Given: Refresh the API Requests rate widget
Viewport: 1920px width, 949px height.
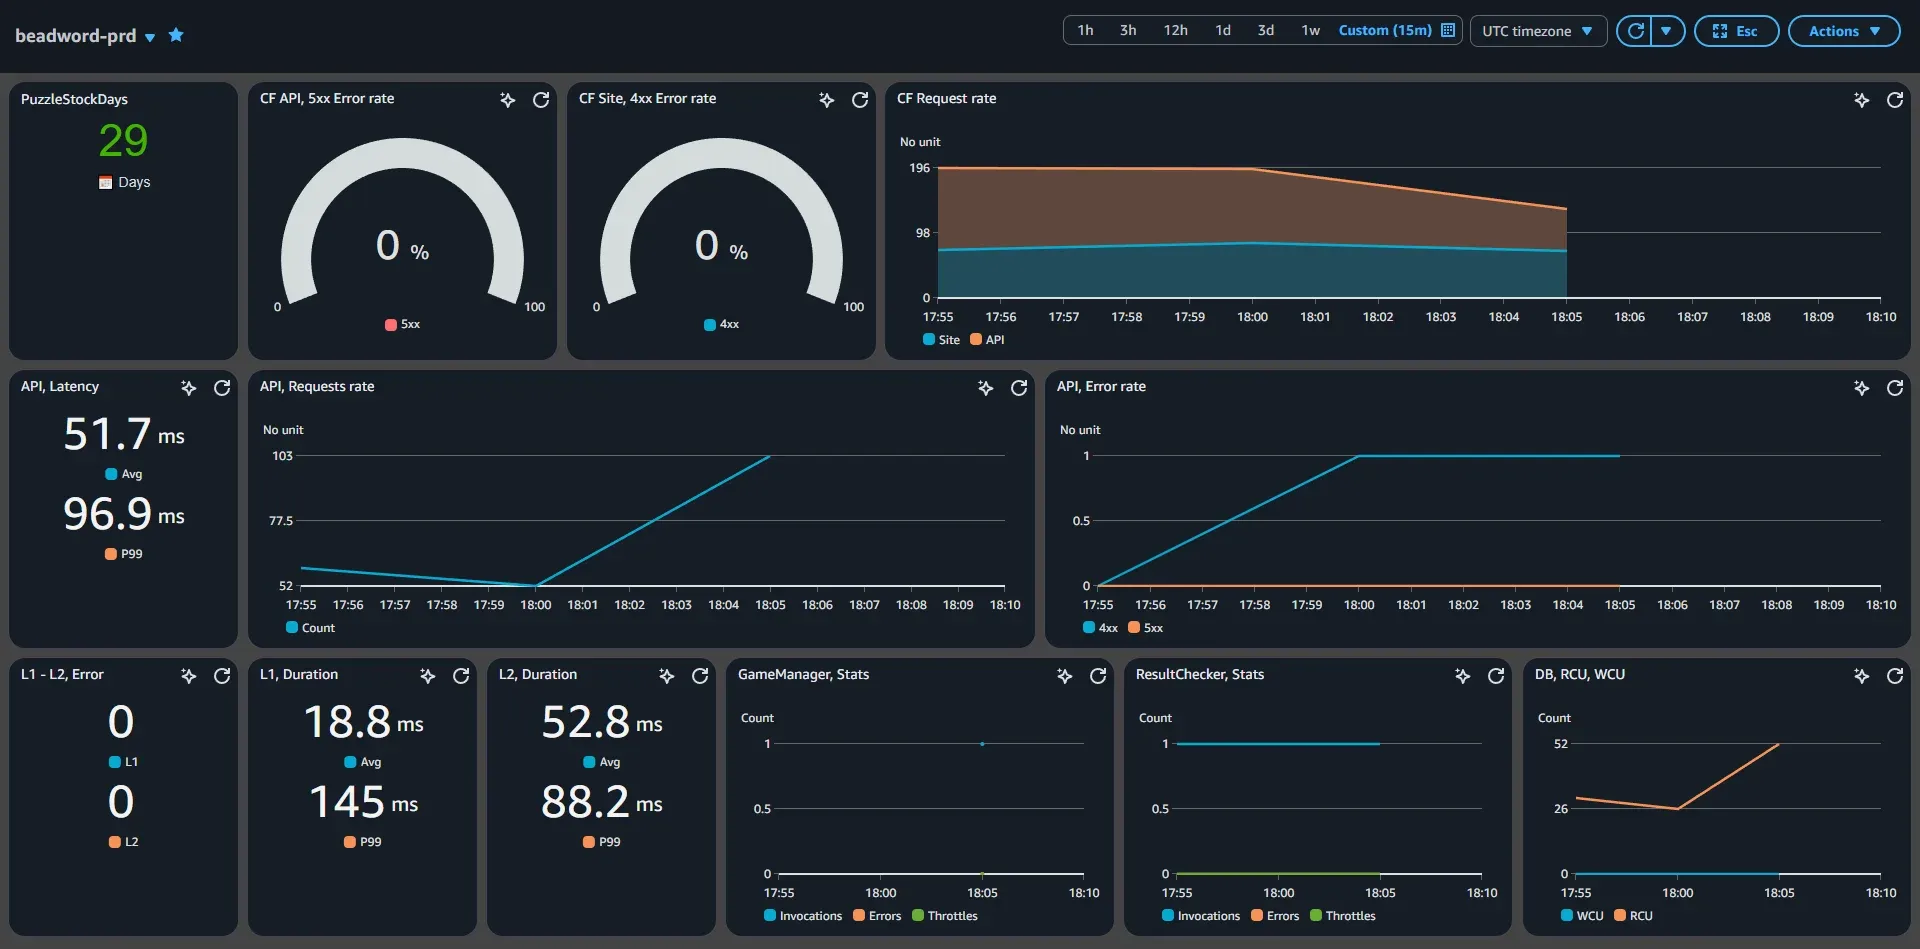Looking at the screenshot, I should pyautogui.click(x=1019, y=388).
